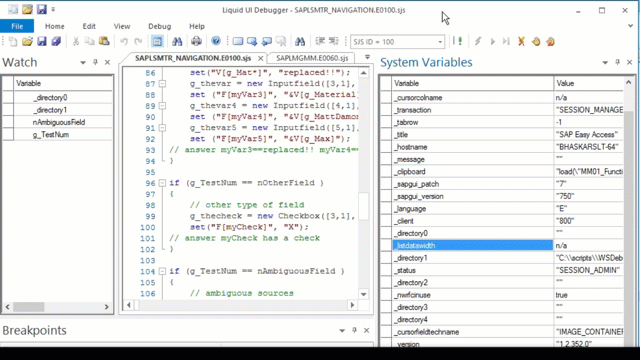Image resolution: width=640 pixels, height=360 pixels.
Task: Click the Print toolbar icon
Action: pyautogui.click(x=196, y=41)
